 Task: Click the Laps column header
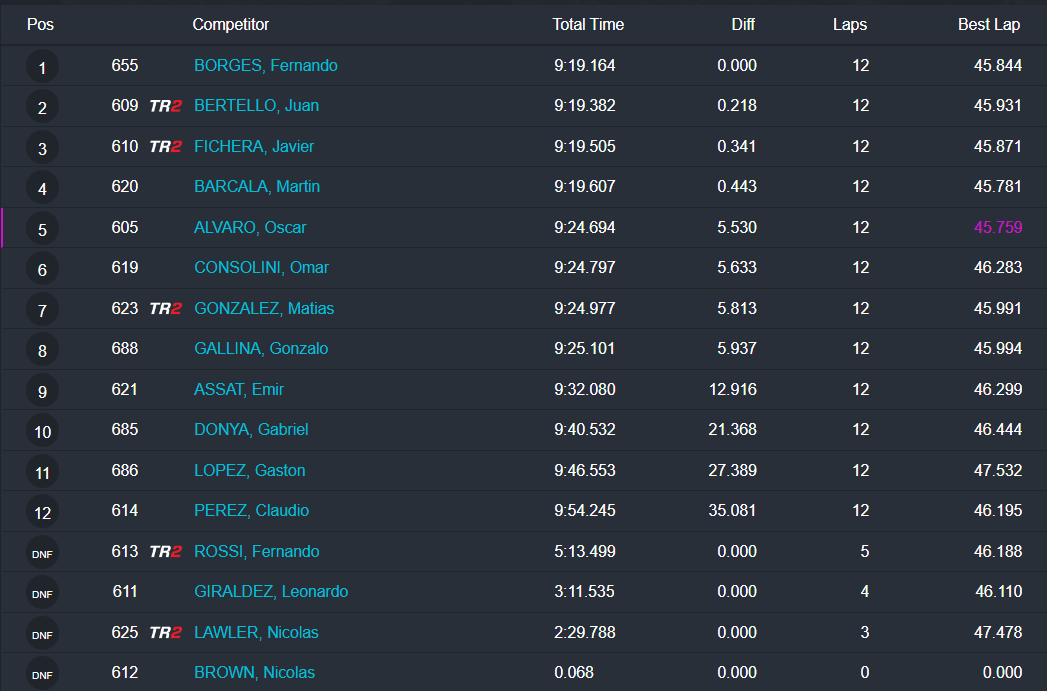point(850,25)
